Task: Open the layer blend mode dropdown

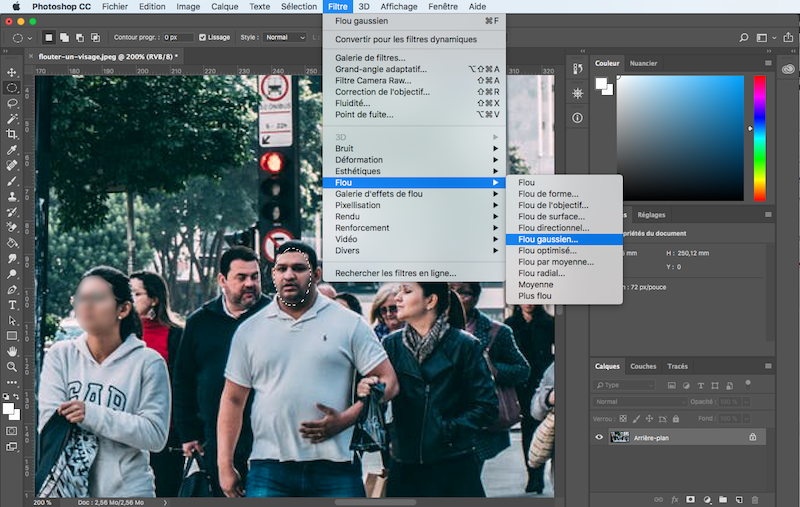Action: point(640,402)
